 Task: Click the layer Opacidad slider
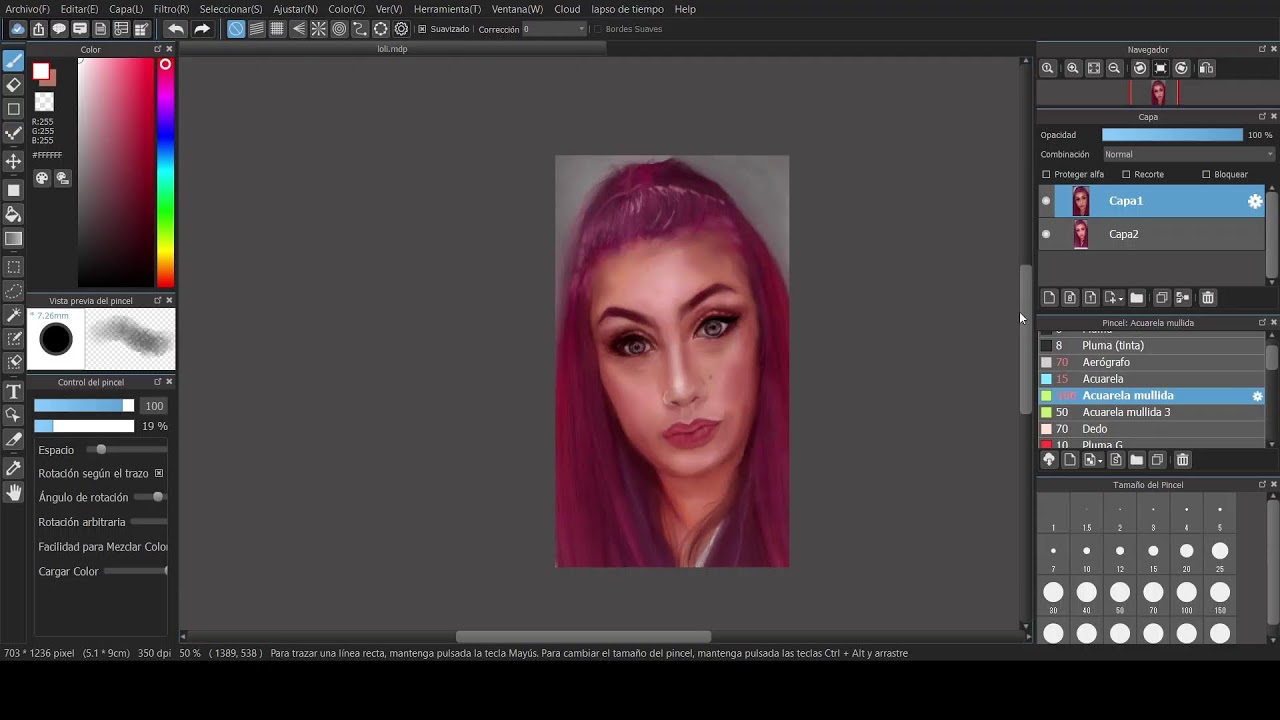coord(1172,135)
